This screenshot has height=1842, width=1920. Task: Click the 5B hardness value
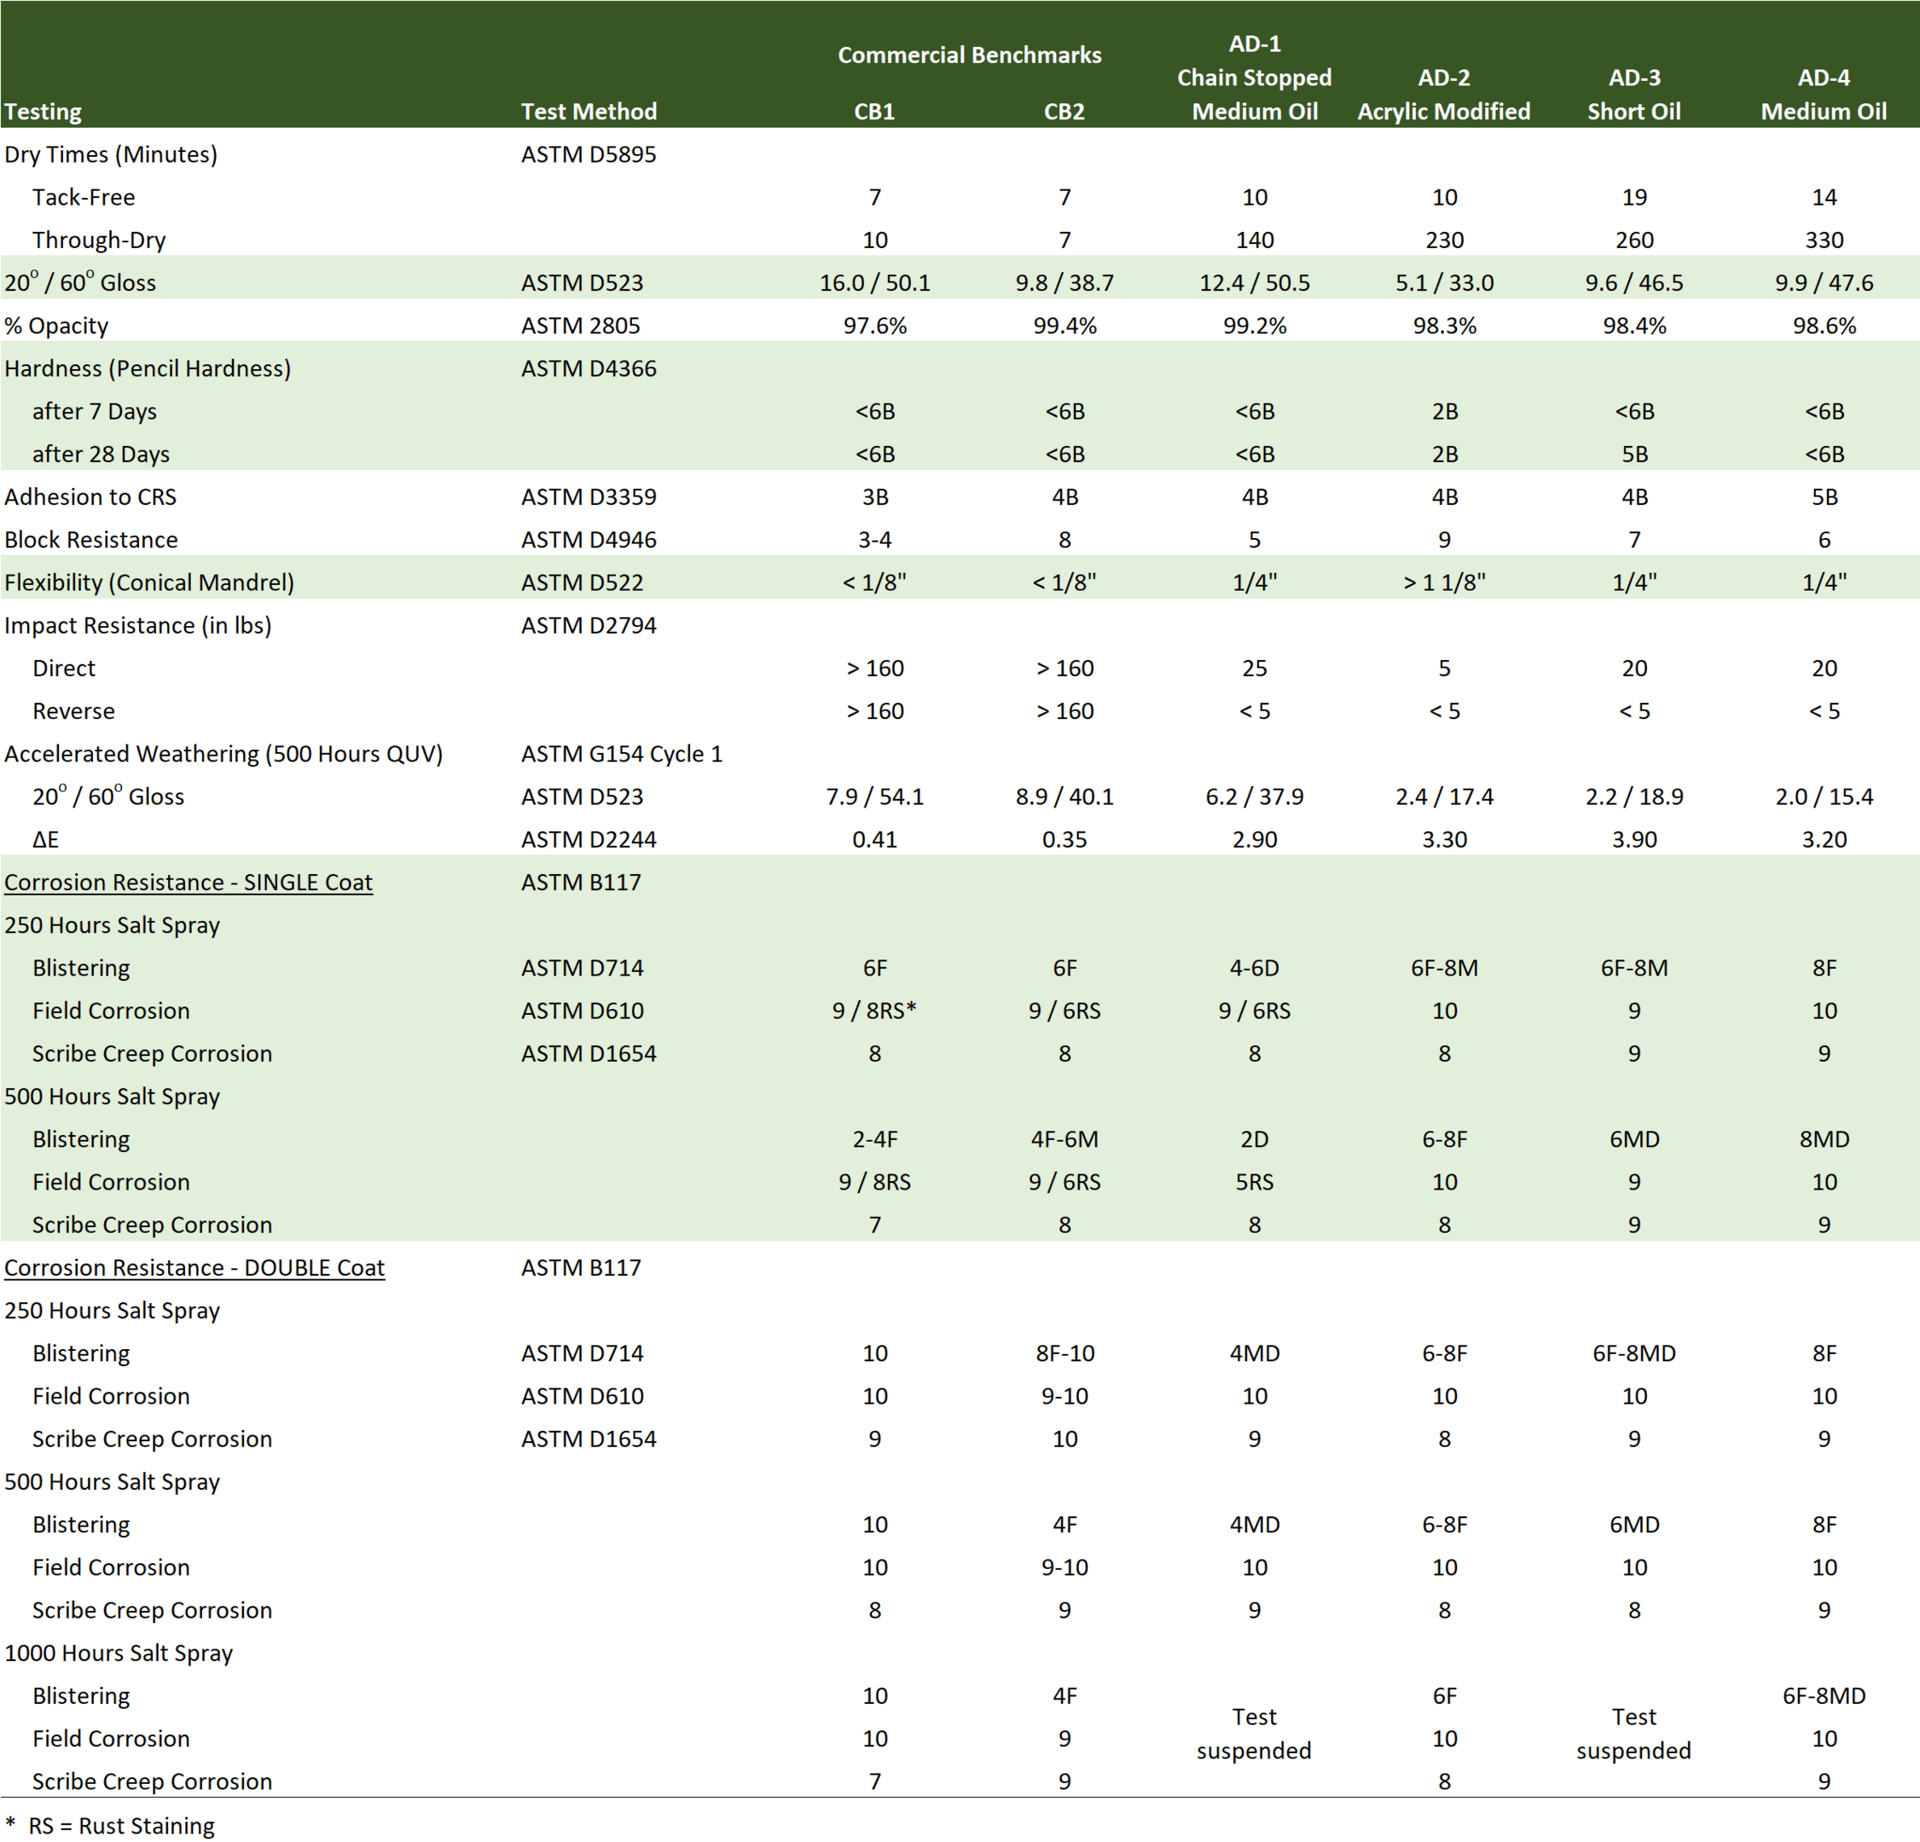pos(1634,455)
